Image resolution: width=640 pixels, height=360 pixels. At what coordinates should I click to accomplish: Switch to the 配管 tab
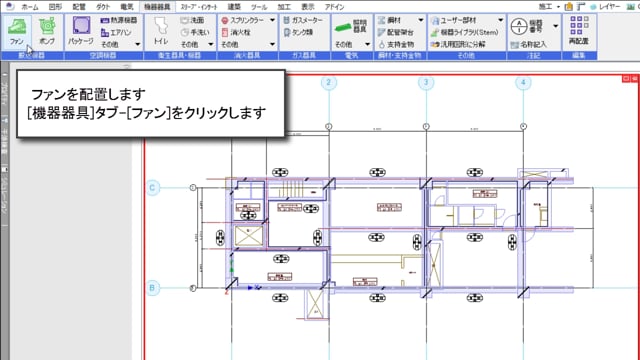[79, 7]
